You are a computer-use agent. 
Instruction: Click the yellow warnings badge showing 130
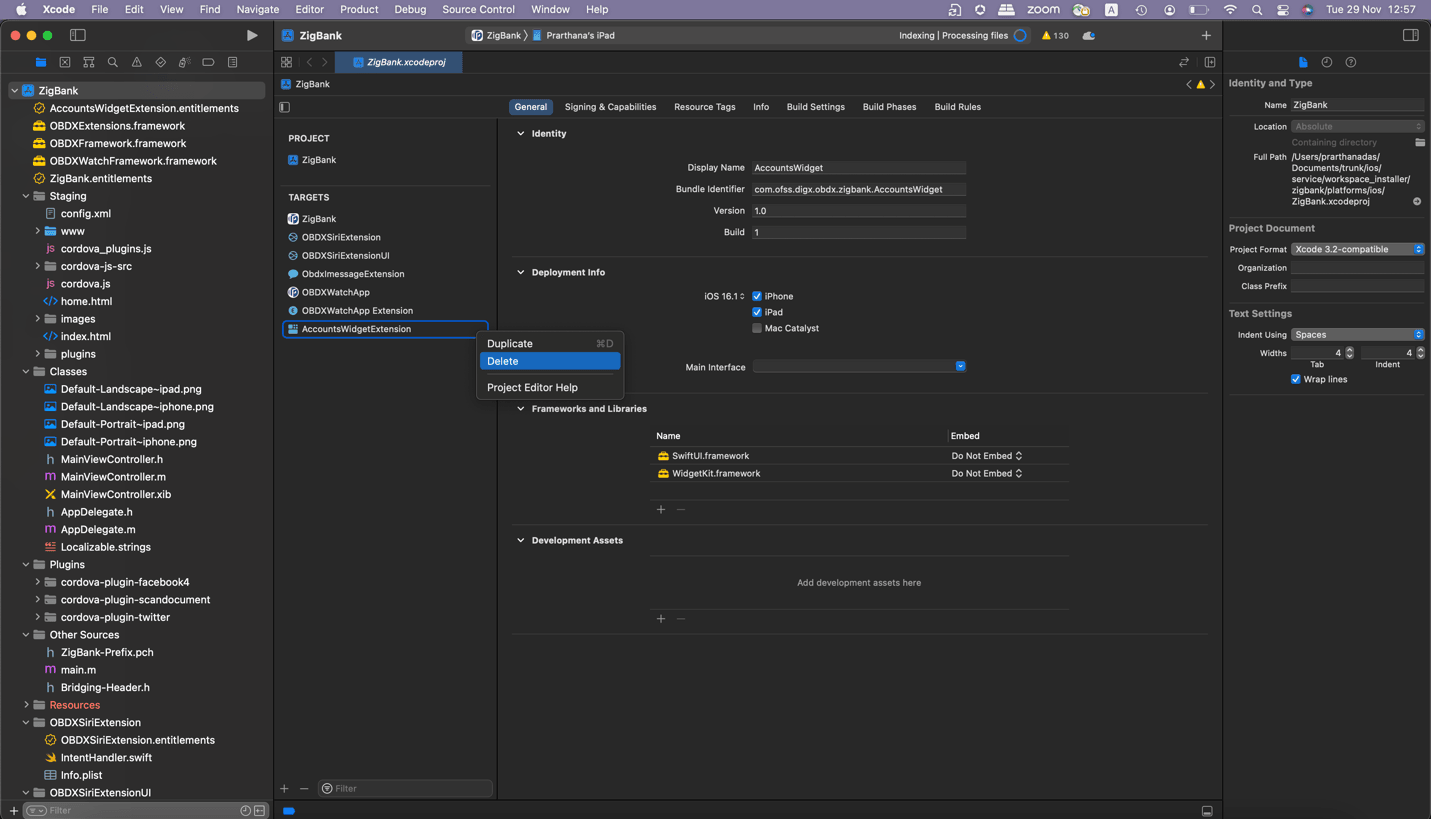pyautogui.click(x=1055, y=35)
